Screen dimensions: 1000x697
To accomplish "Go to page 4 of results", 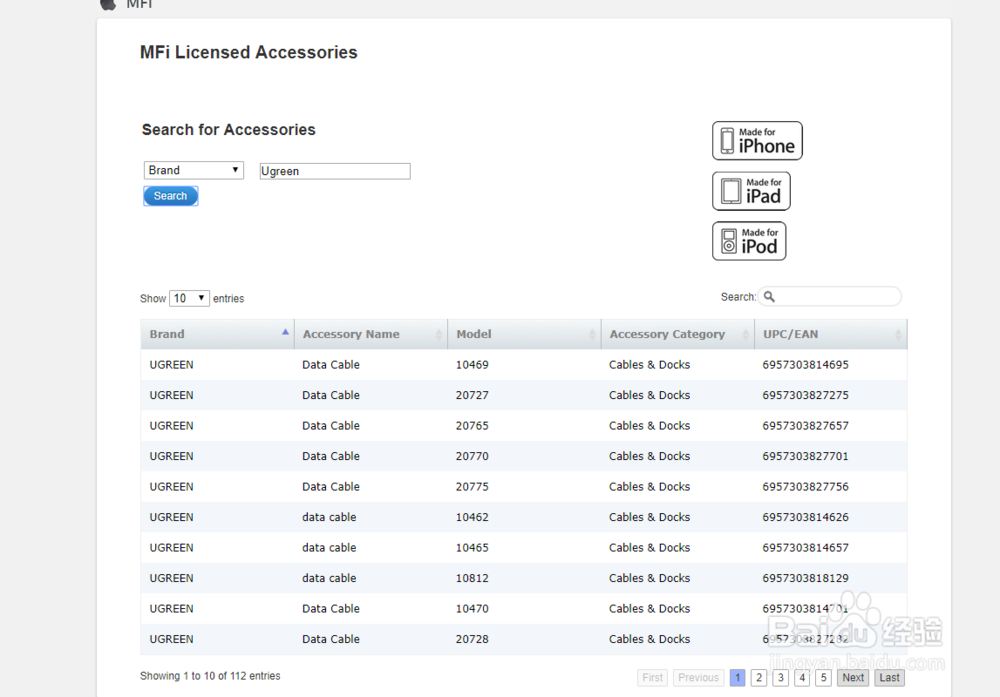I will click(802, 677).
